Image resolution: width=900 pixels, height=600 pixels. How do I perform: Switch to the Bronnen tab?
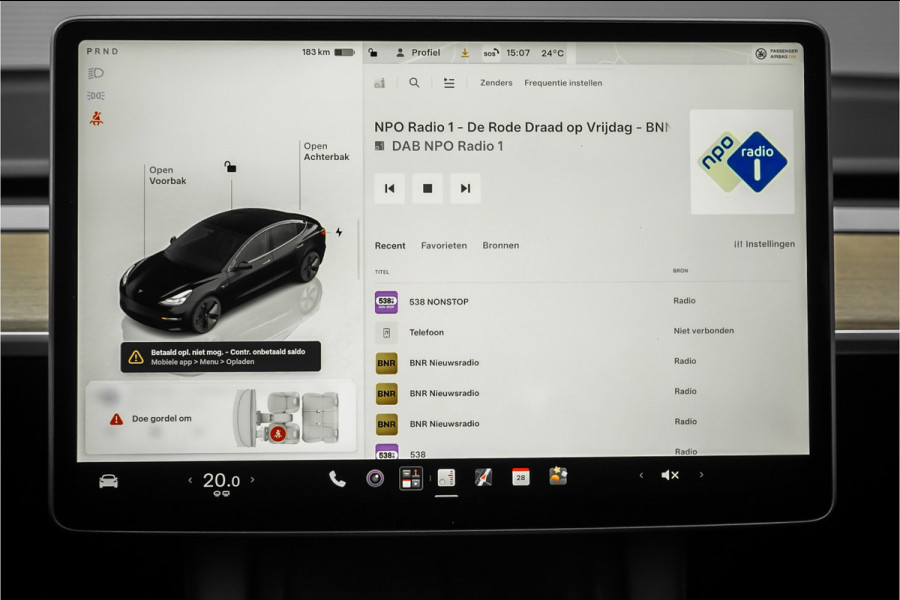[x=501, y=245]
